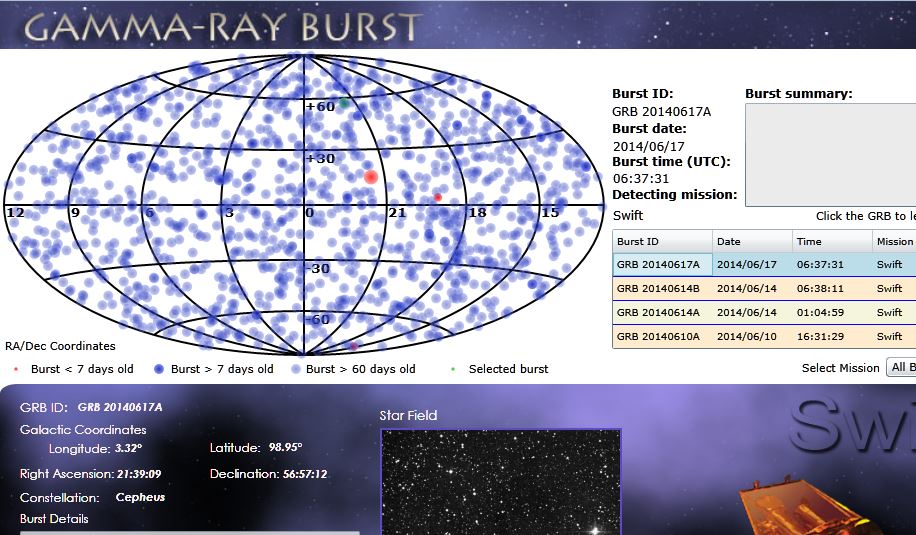Click the dark blue 'Burst > 7 days old' legend dot

pos(158,369)
